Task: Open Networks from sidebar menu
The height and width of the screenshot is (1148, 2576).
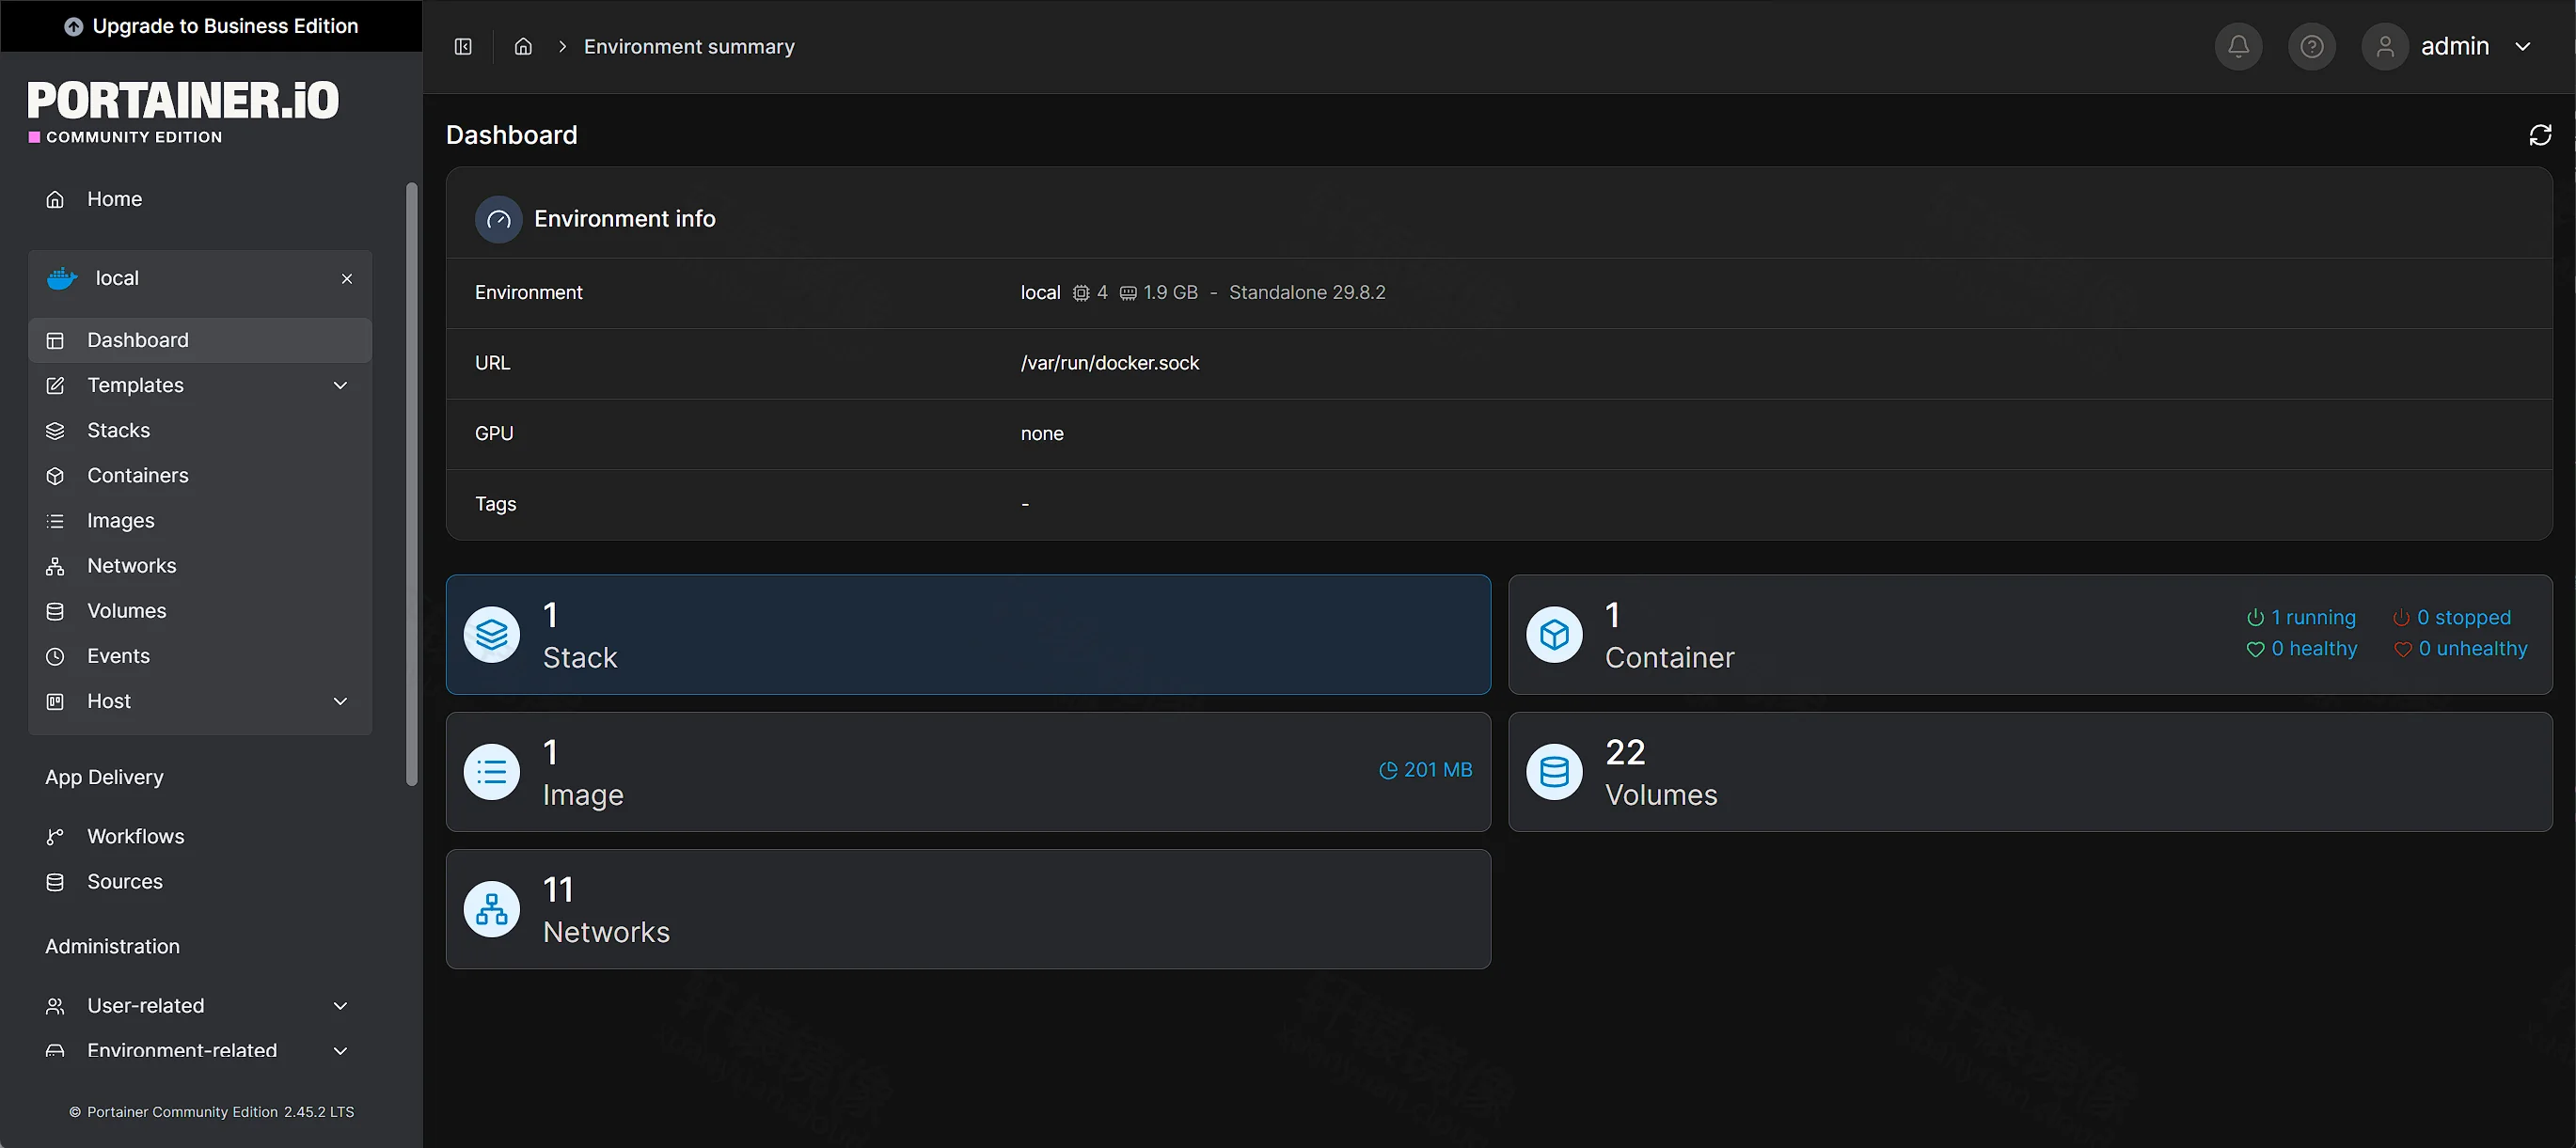Action: [x=200, y=565]
